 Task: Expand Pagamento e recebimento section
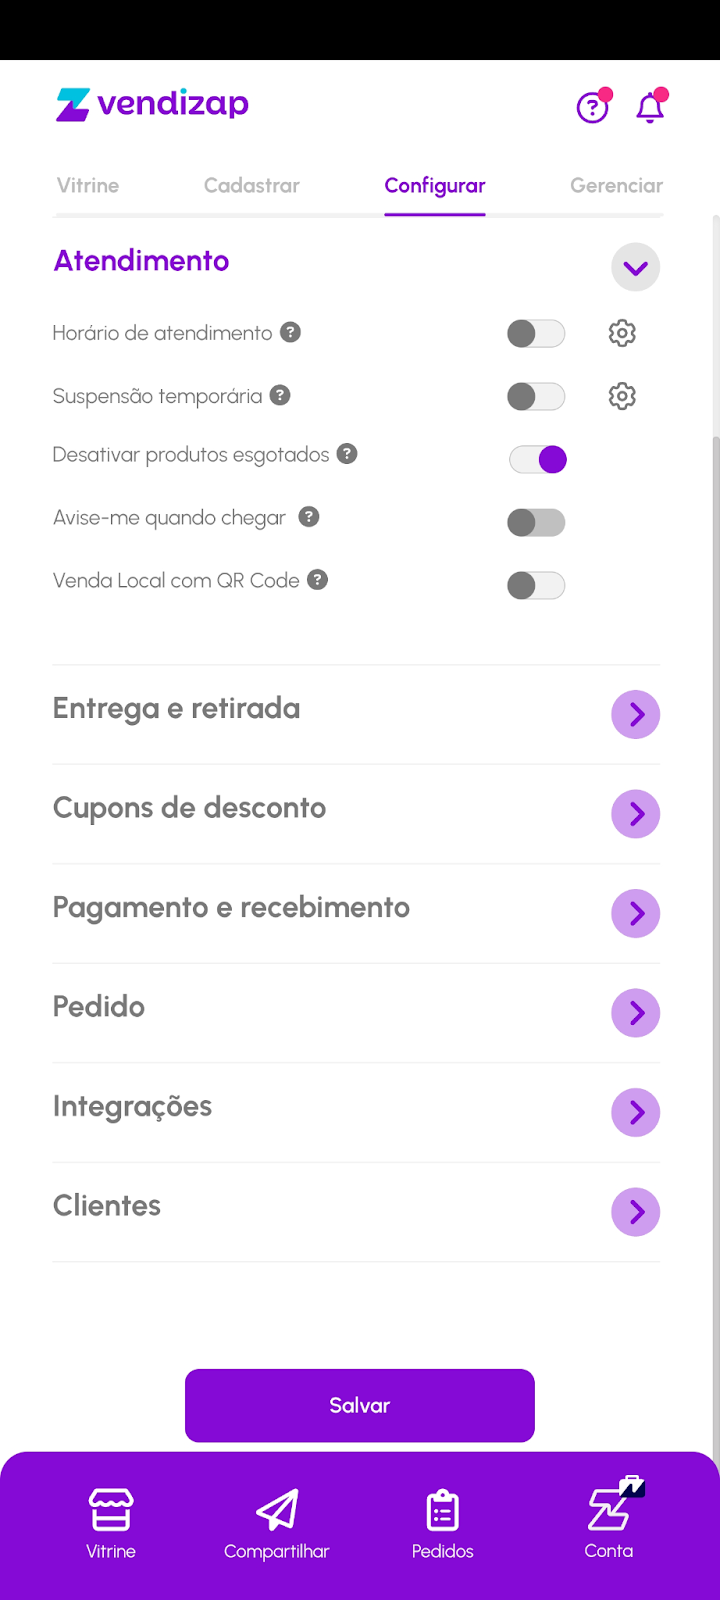tap(635, 913)
